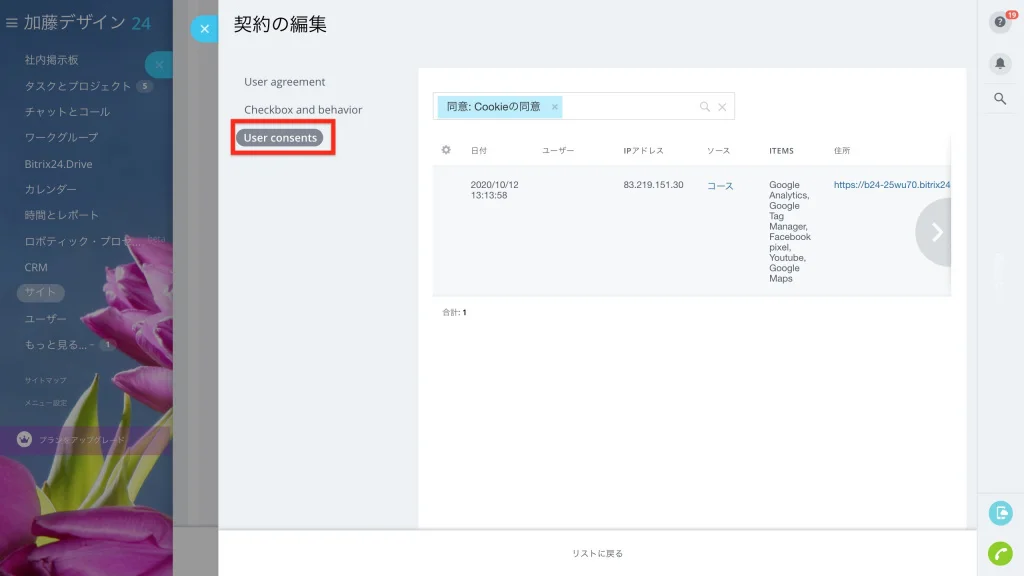
Task: Click the filter search magnifier icon
Action: pyautogui.click(x=705, y=106)
